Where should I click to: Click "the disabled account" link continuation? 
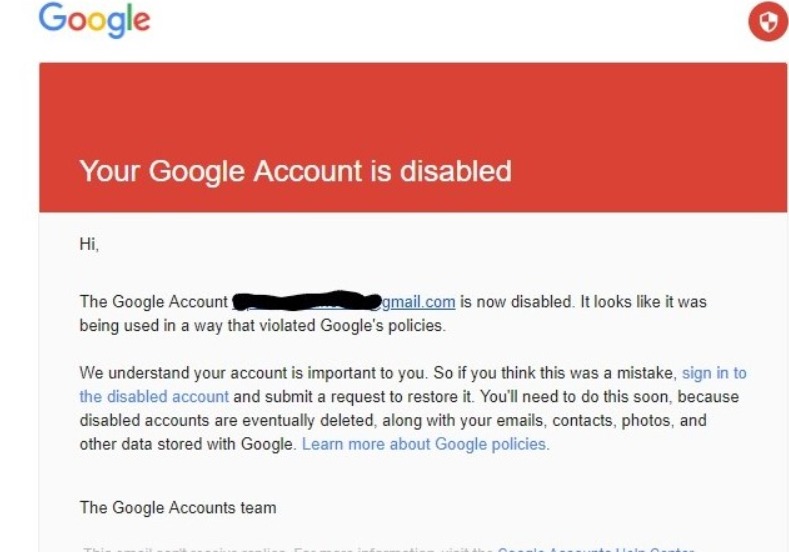(154, 397)
